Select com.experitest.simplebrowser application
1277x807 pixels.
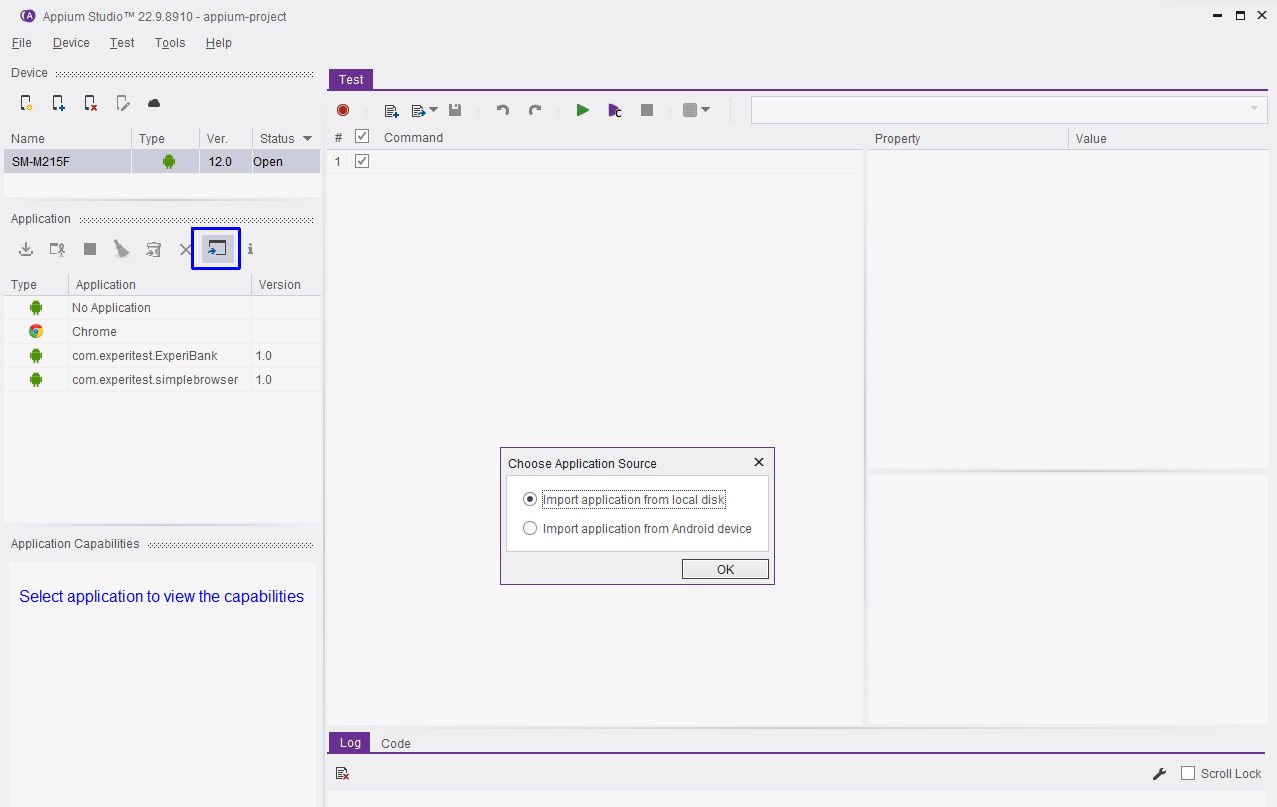coord(162,379)
